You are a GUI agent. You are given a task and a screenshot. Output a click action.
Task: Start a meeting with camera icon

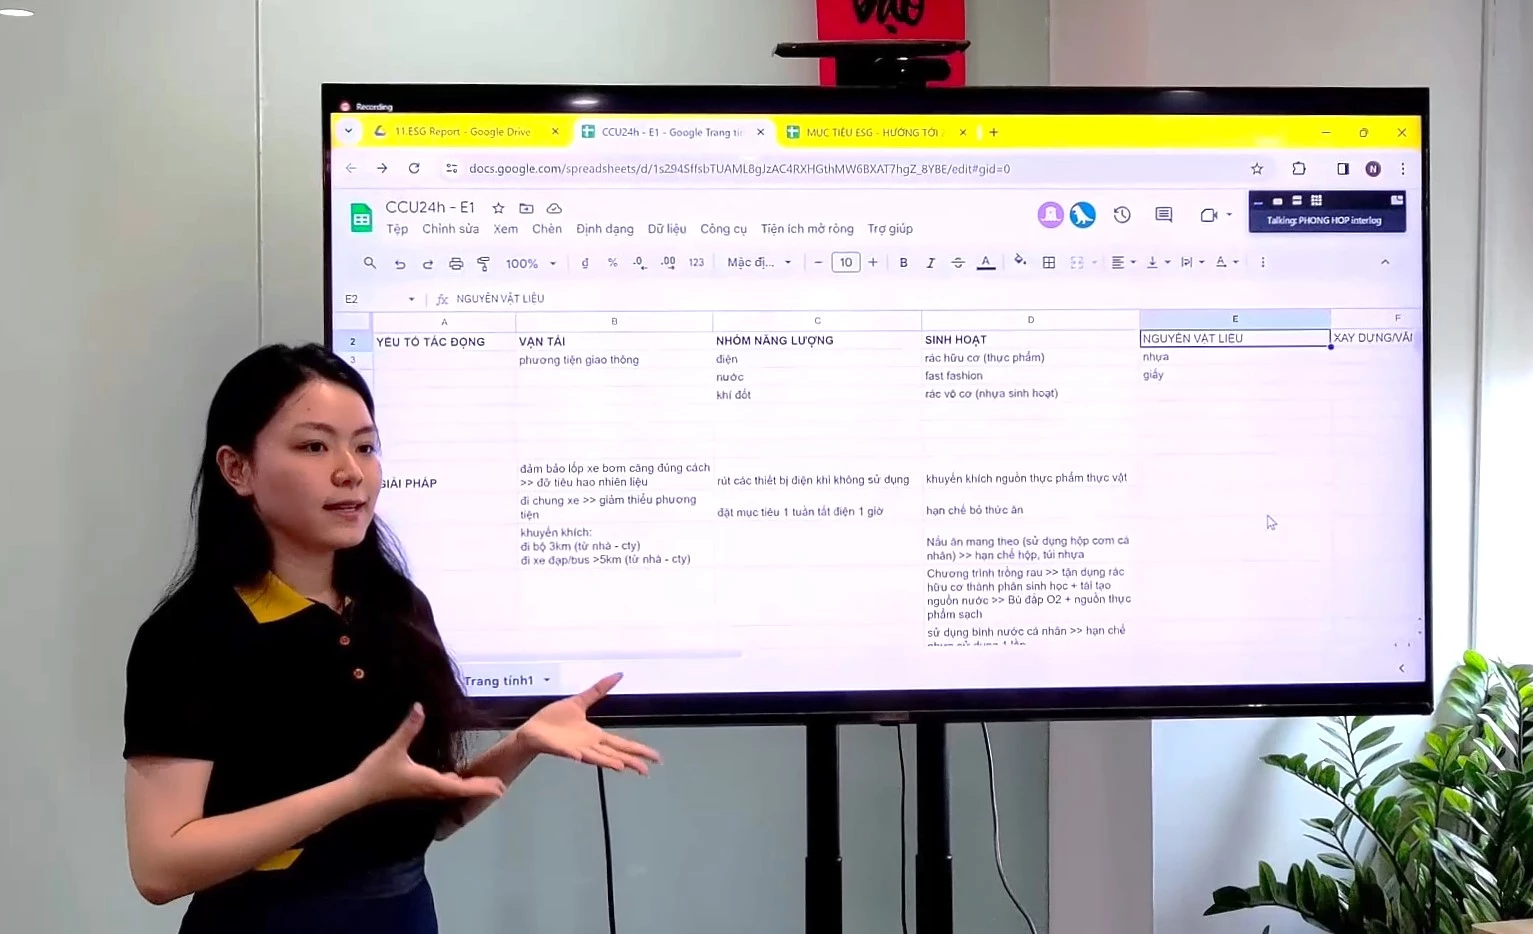click(x=1209, y=215)
